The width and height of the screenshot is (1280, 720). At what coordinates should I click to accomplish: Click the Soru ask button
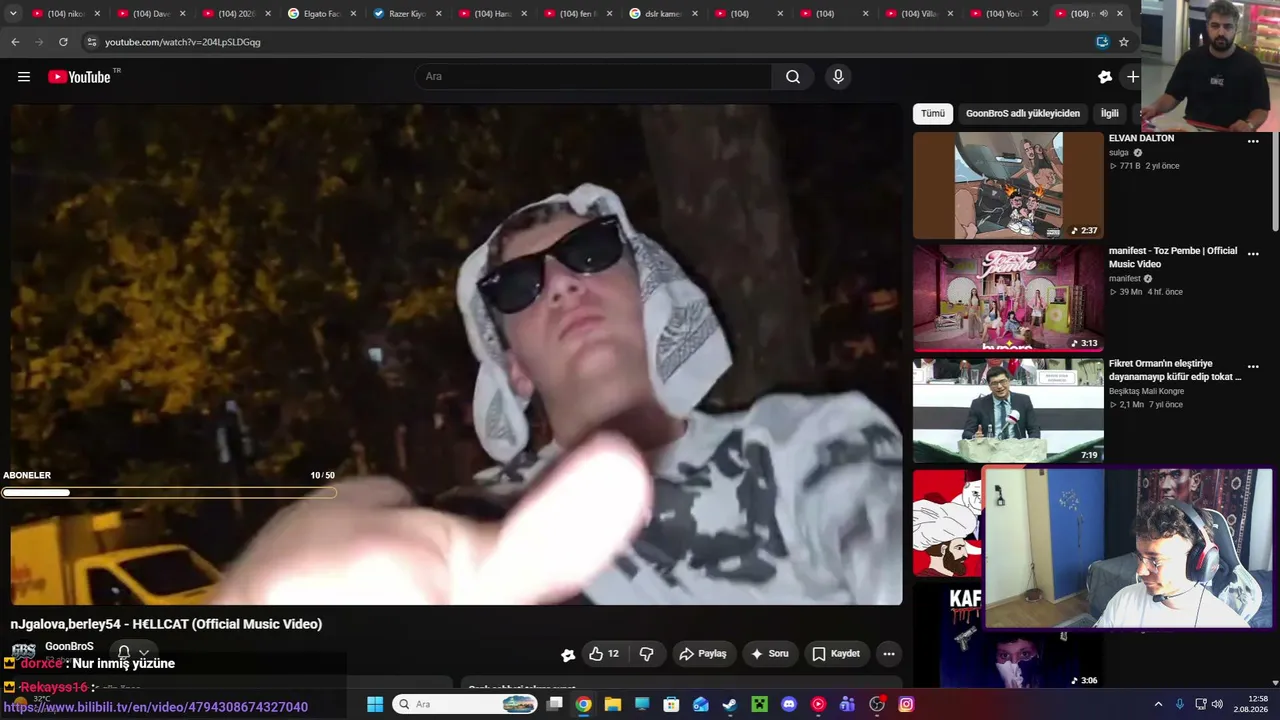pos(770,654)
